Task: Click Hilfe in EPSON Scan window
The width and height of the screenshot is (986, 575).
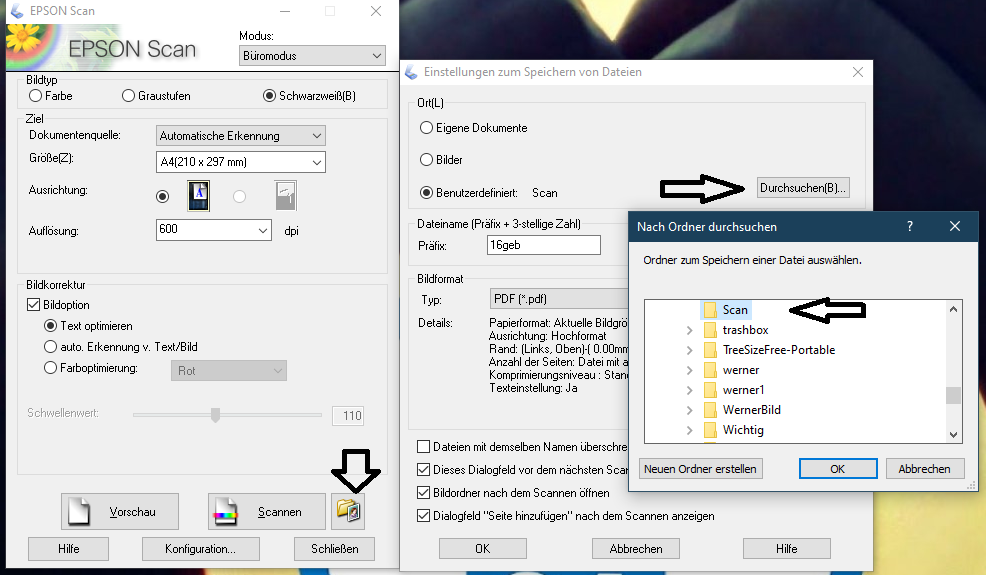Action: [69, 549]
